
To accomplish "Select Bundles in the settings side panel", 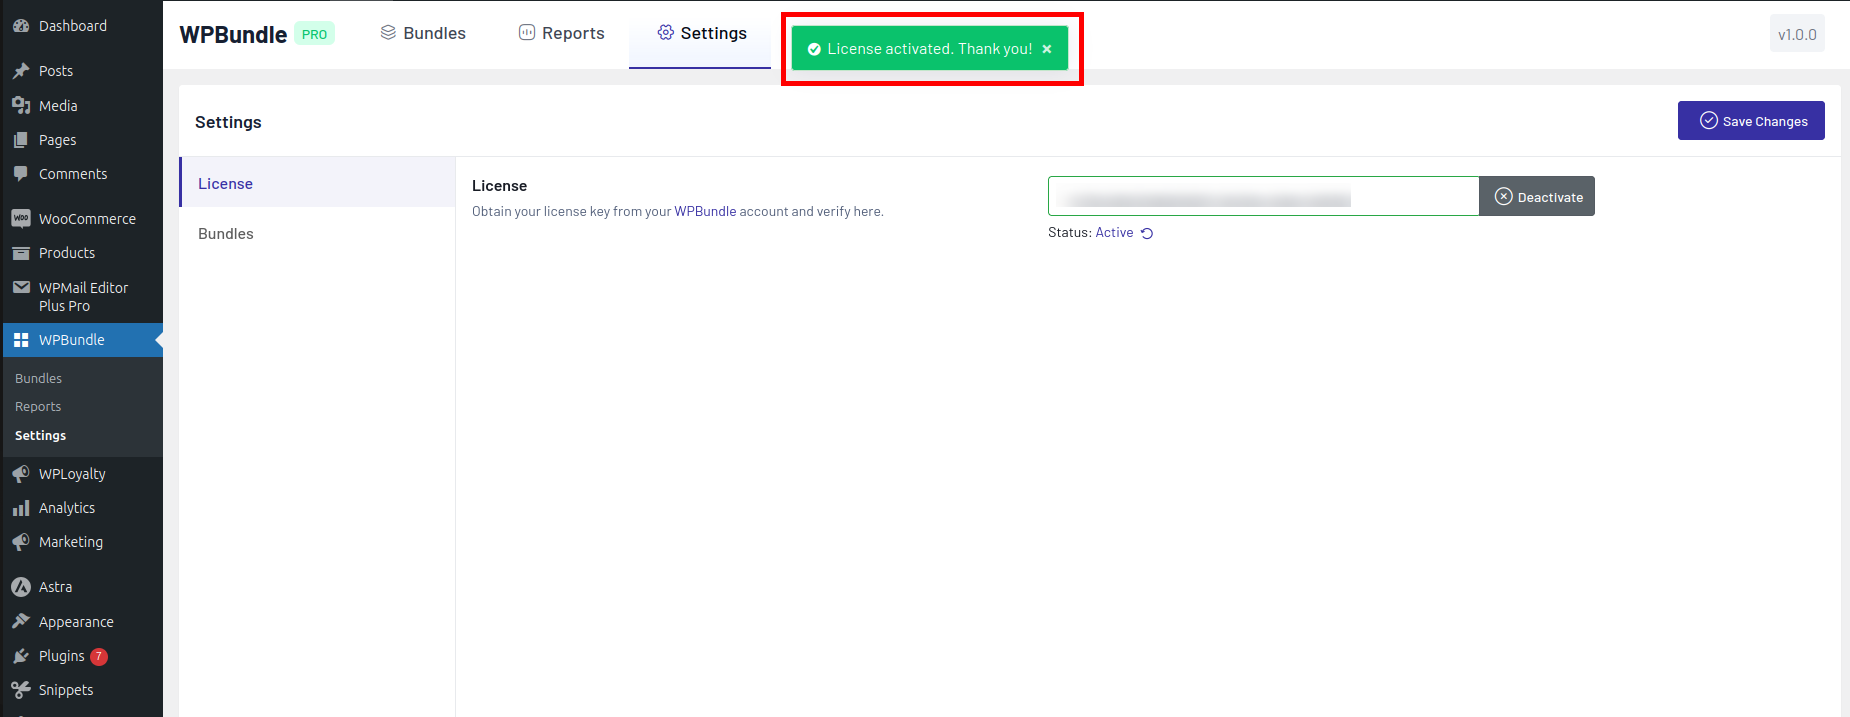I will [226, 234].
